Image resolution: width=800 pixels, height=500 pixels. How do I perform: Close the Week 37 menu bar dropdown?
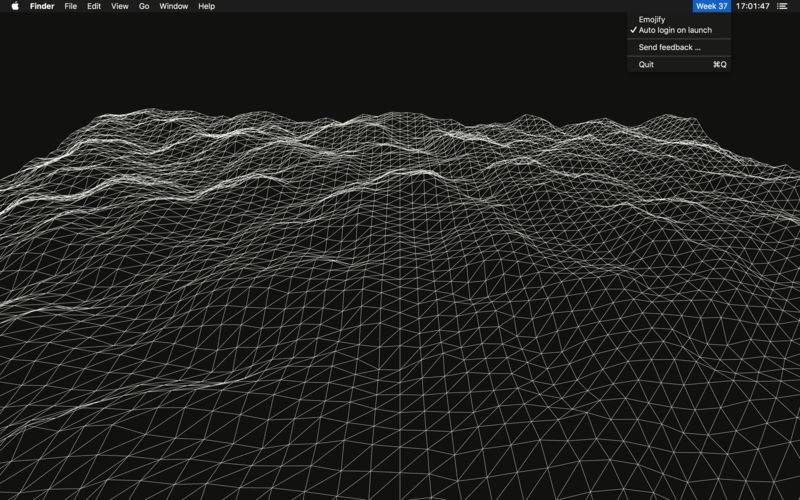(711, 6)
